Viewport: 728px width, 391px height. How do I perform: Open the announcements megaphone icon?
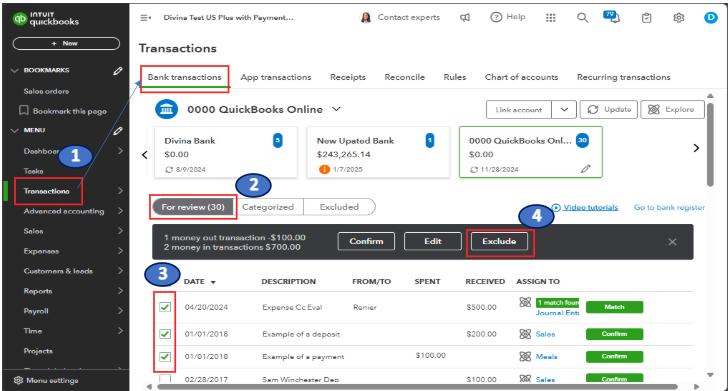[465, 17]
